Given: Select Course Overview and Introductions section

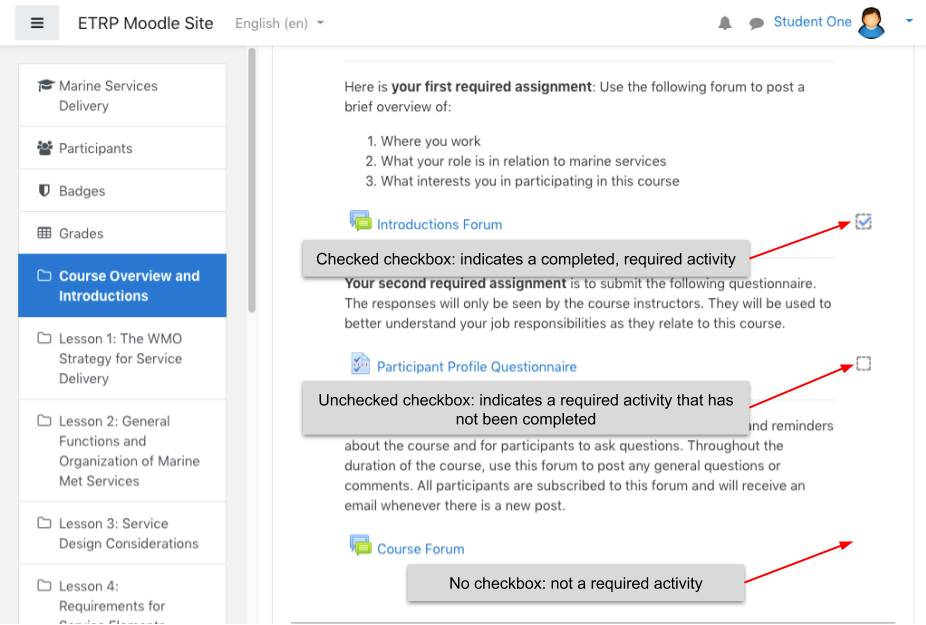Looking at the screenshot, I should pyautogui.click(x=122, y=286).
